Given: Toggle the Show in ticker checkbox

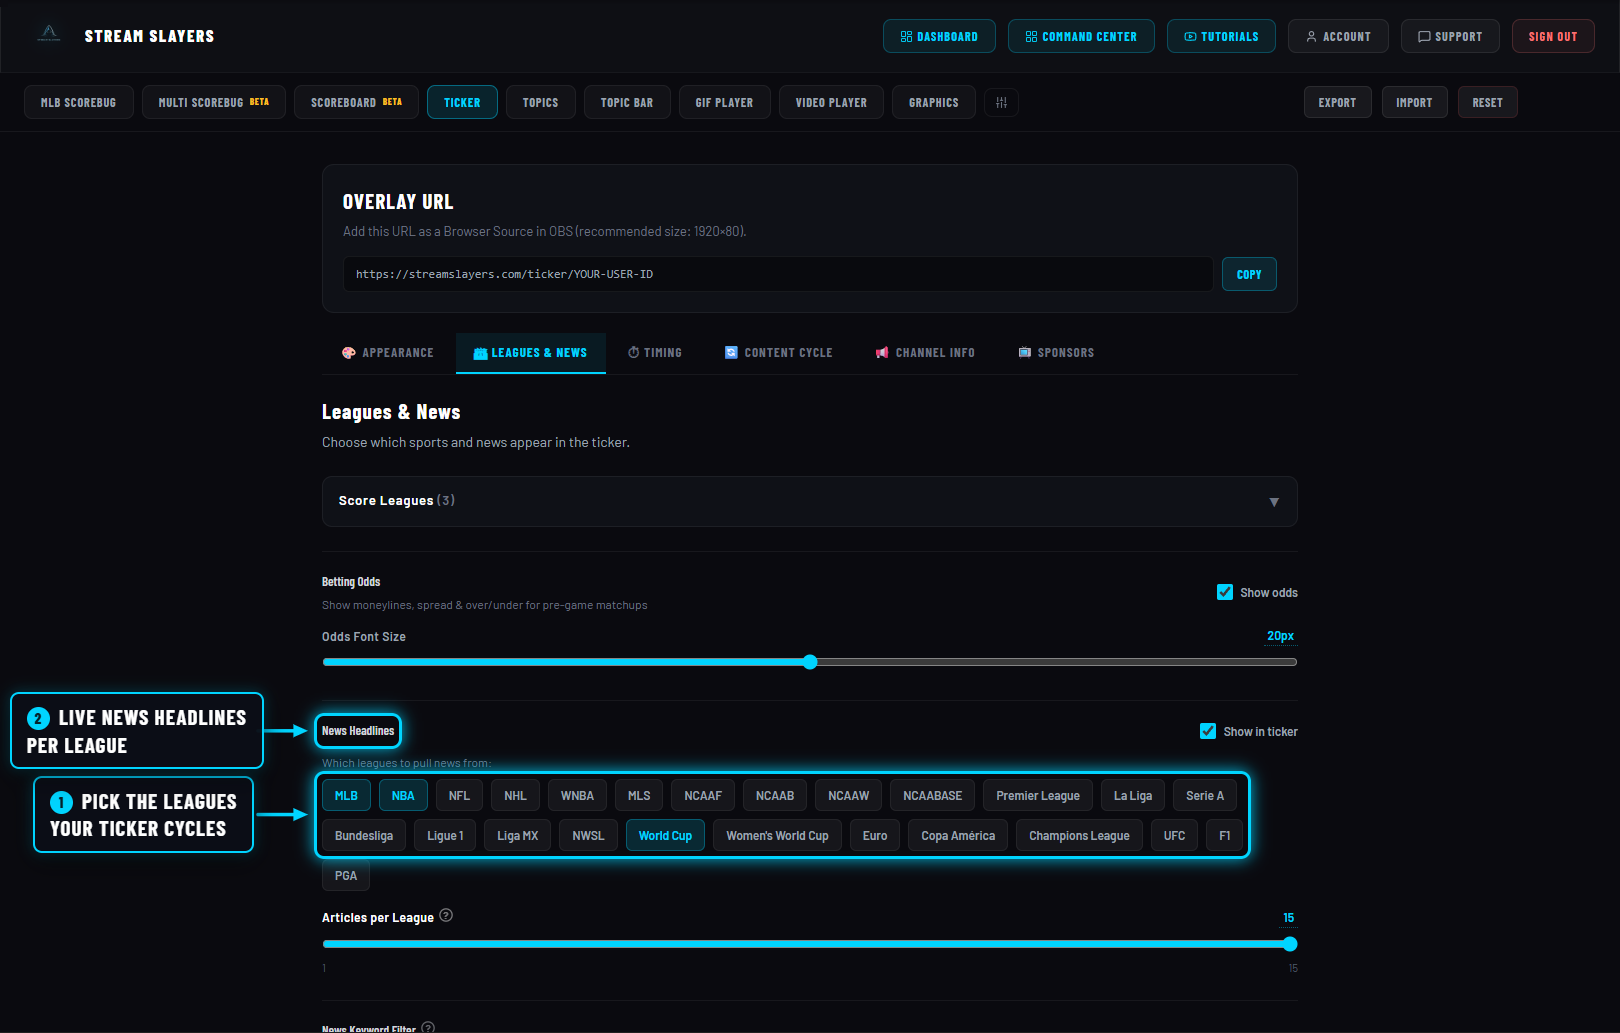Looking at the screenshot, I should point(1207,731).
